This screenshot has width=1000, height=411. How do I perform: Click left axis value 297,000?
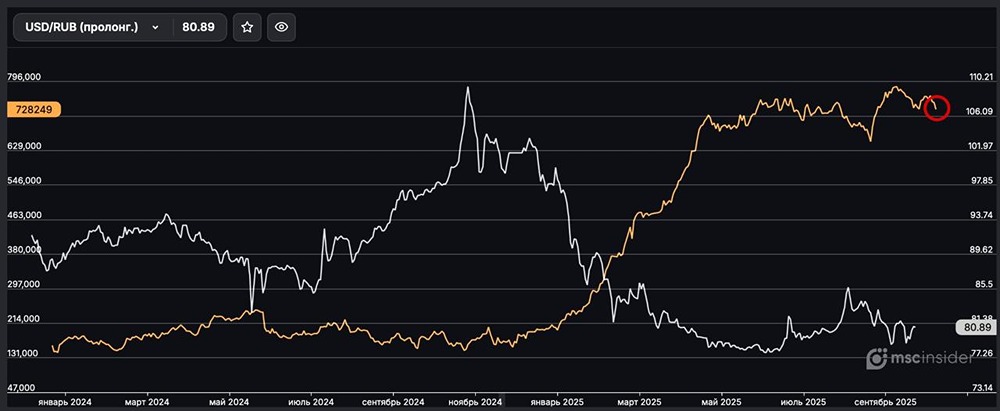coord(25,285)
